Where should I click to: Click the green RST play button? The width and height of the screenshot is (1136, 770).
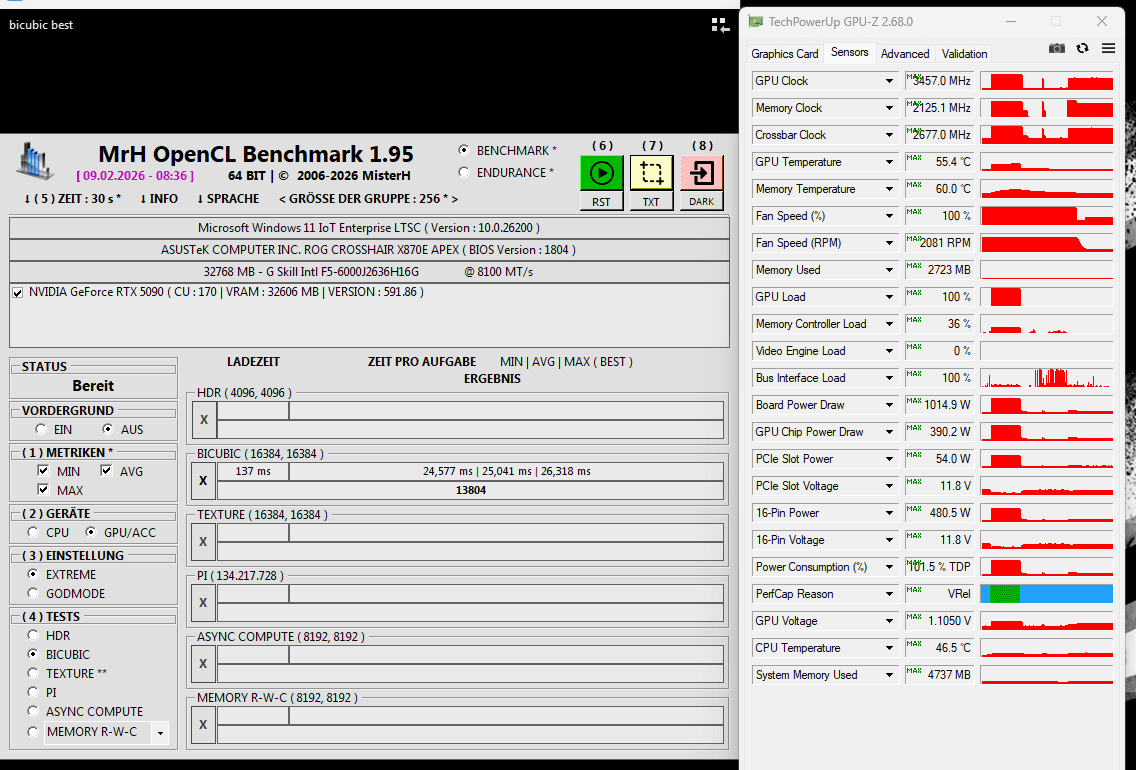(601, 173)
